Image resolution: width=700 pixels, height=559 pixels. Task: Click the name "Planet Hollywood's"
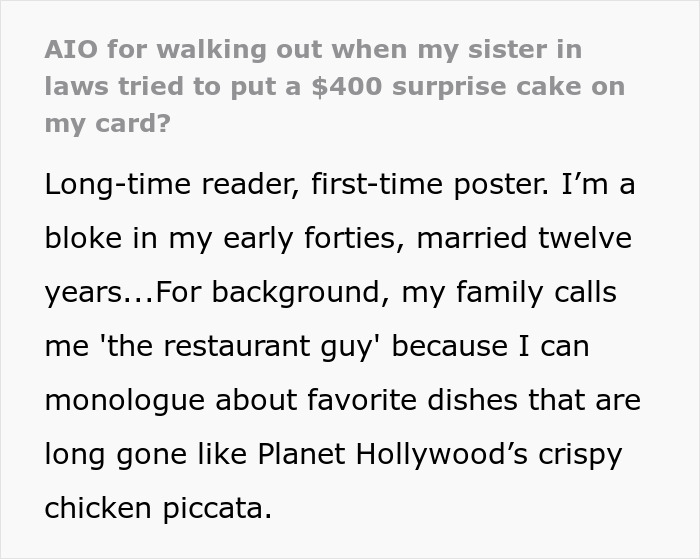pyautogui.click(x=393, y=455)
